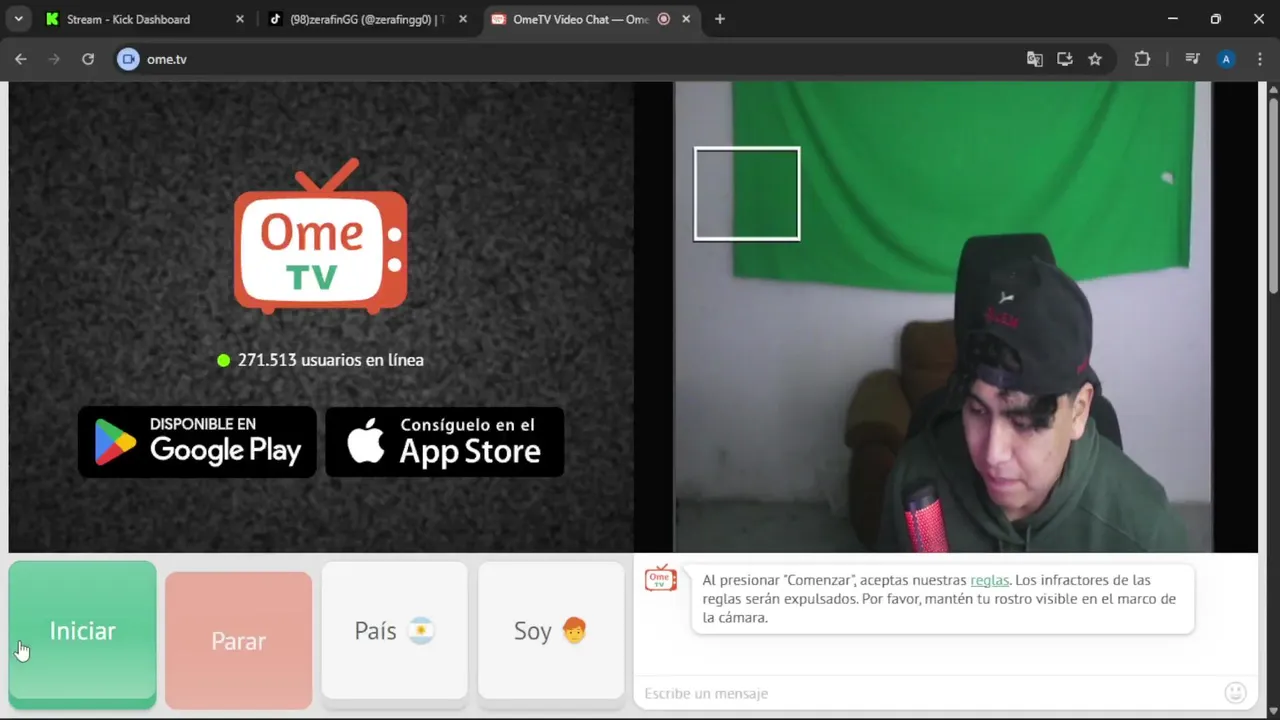Click the Argentina flag on País button
1280x720 pixels.
point(422,631)
